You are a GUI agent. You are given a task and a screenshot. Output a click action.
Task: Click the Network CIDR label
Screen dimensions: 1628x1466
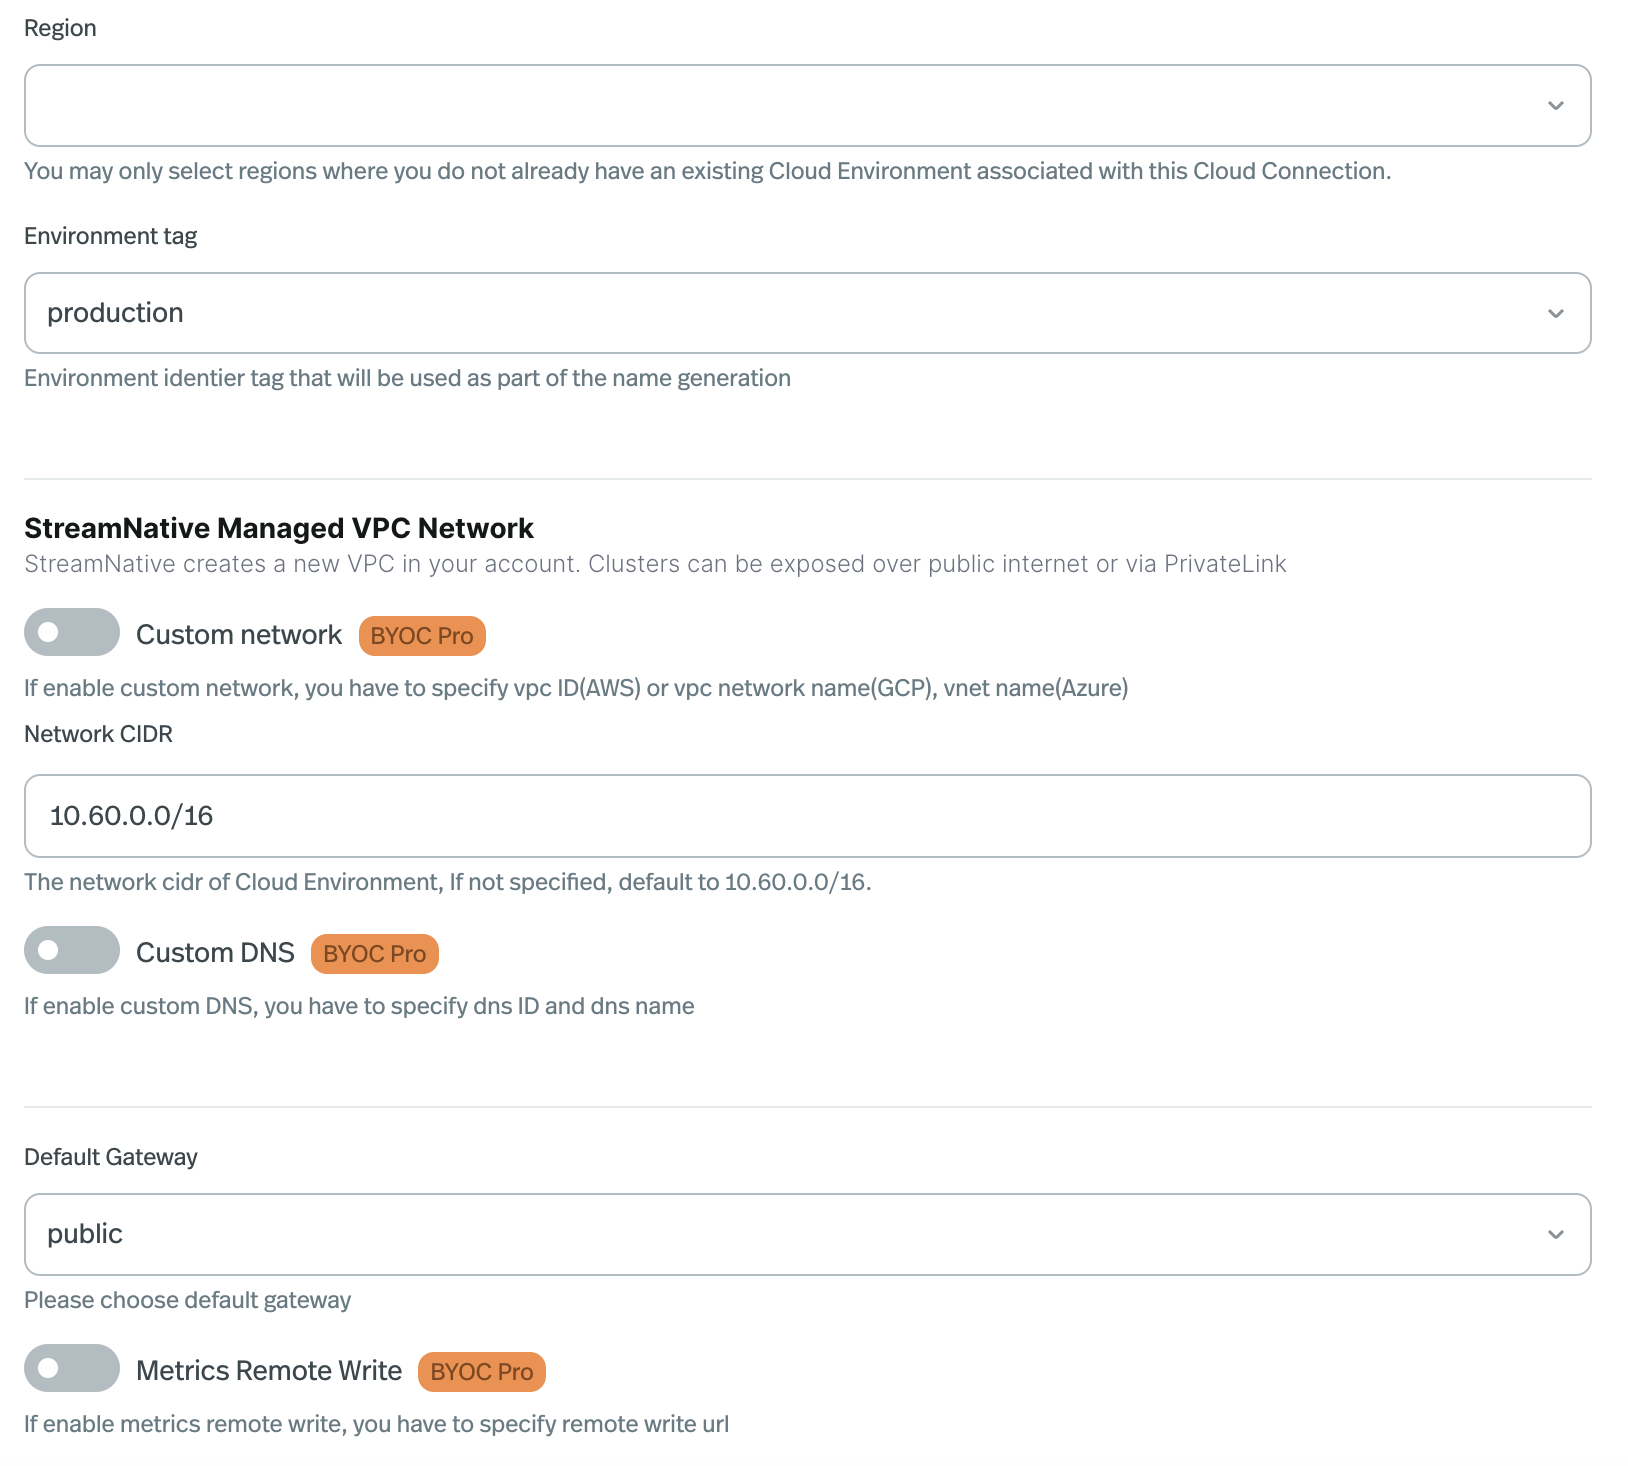click(x=97, y=733)
